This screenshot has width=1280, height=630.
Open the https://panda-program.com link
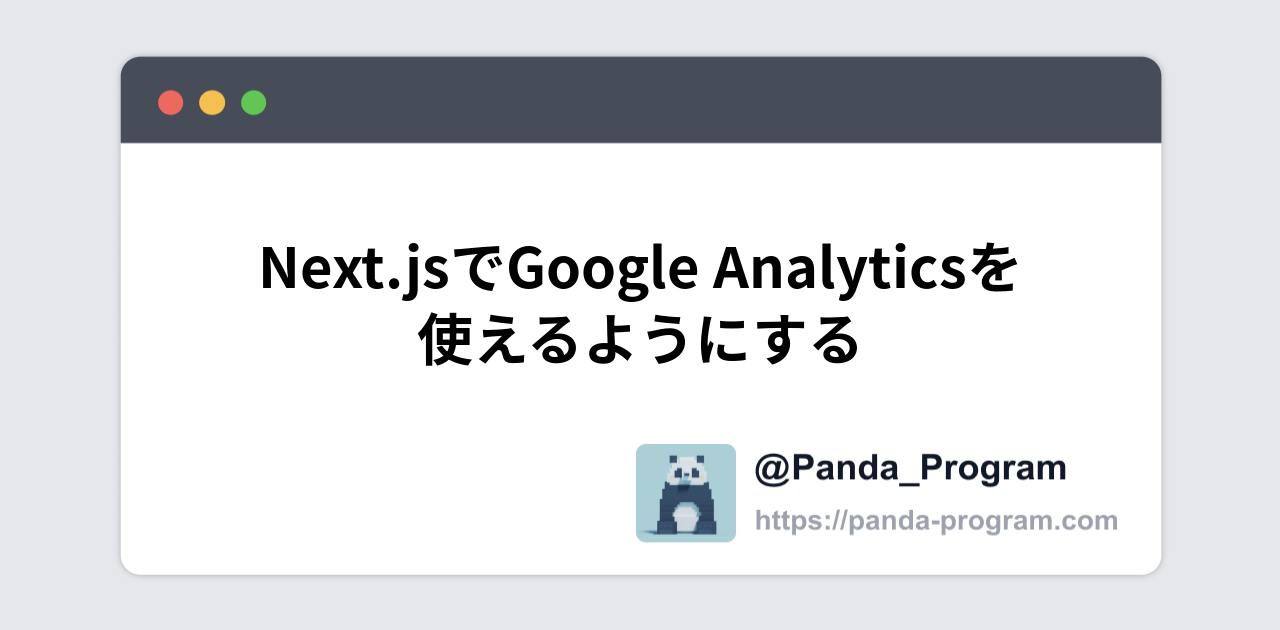tap(935, 521)
